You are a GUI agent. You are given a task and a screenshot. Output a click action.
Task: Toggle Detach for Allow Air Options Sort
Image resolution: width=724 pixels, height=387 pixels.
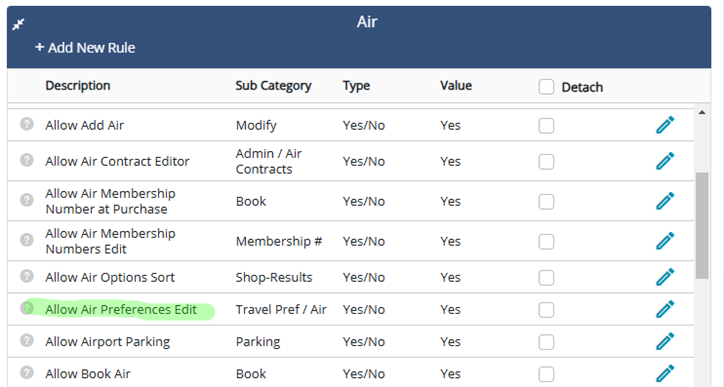tap(546, 278)
